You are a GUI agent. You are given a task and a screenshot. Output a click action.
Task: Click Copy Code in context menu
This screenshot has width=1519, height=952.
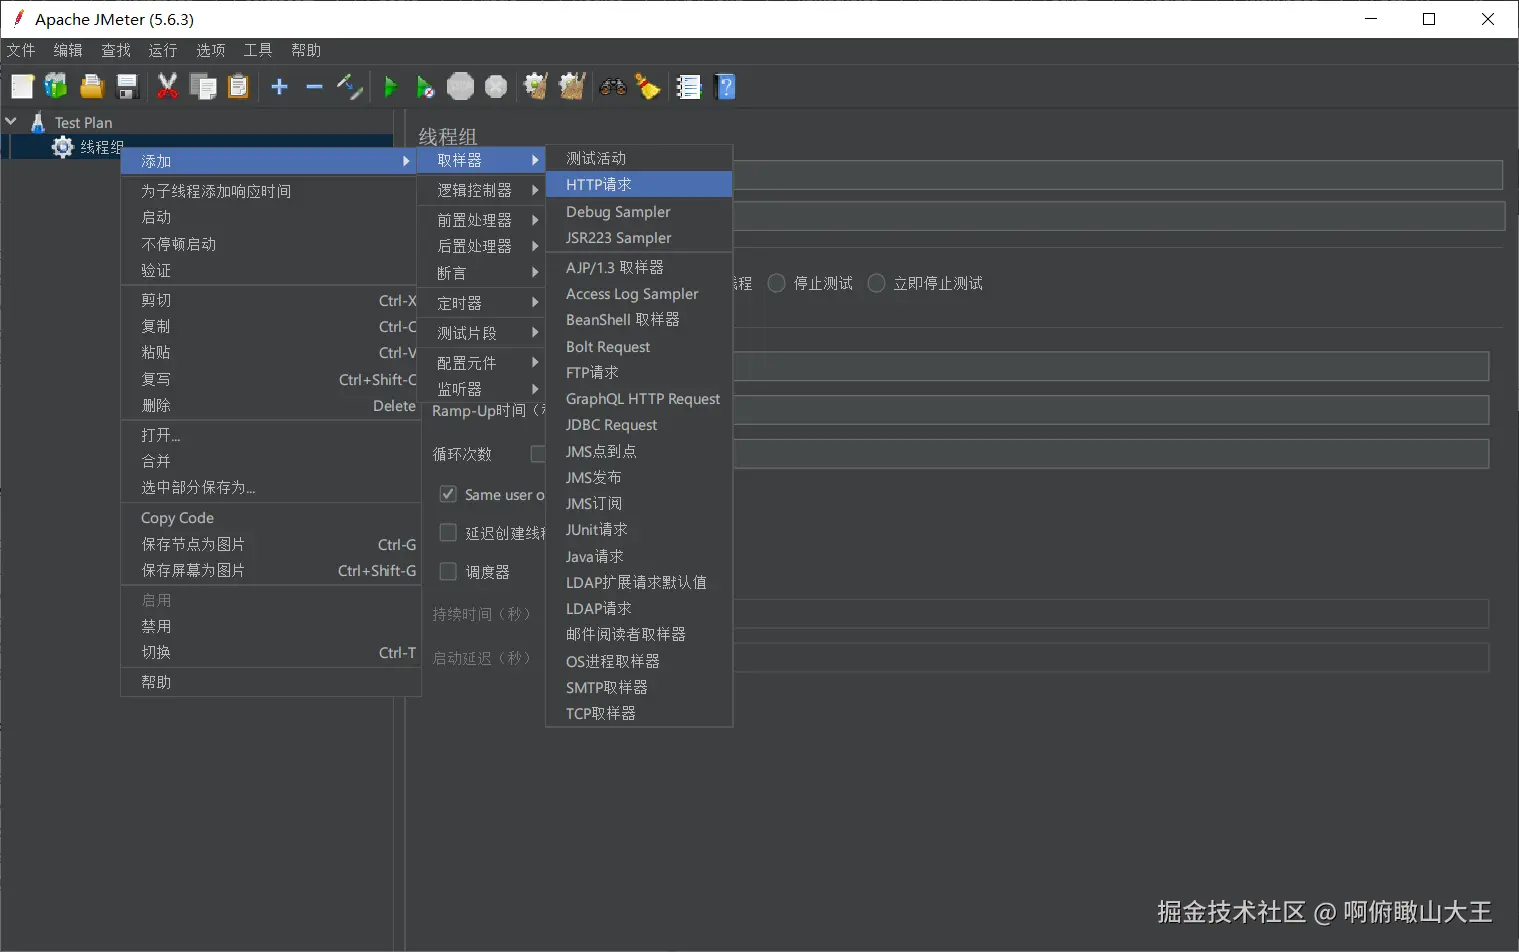270,518
